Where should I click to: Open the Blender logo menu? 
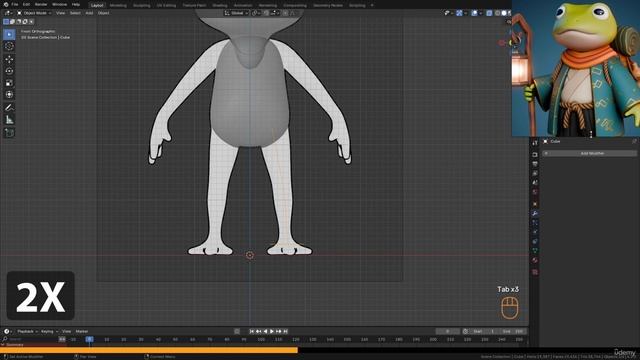click(6, 4)
